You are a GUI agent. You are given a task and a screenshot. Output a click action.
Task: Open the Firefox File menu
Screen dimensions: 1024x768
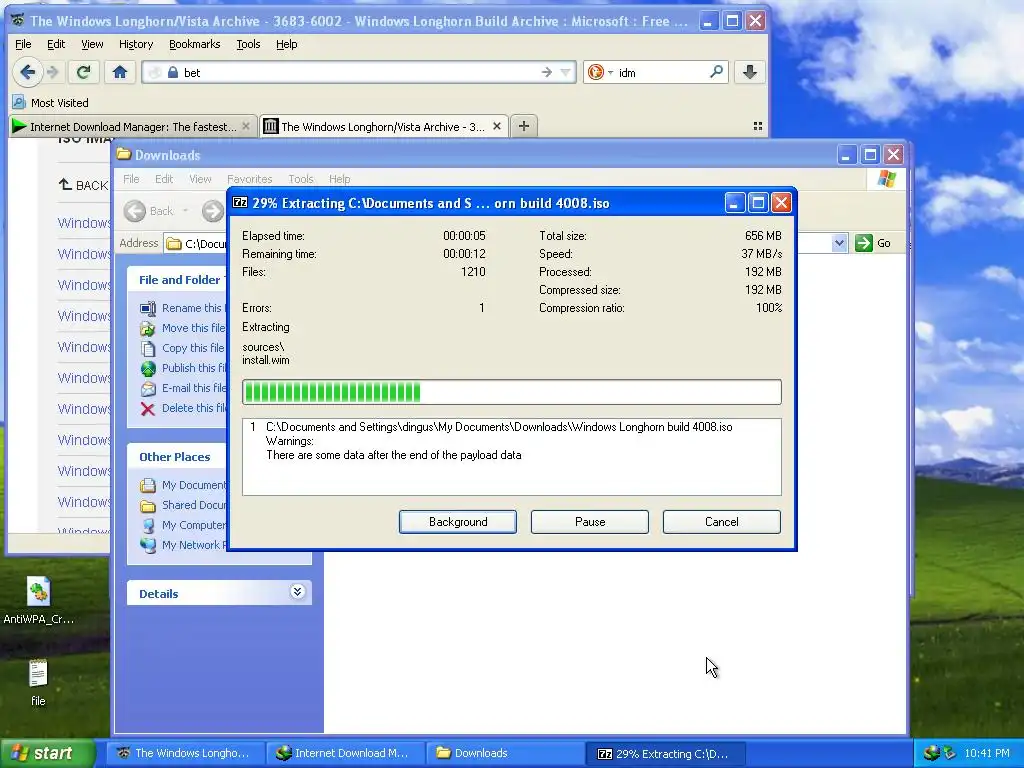(23, 44)
